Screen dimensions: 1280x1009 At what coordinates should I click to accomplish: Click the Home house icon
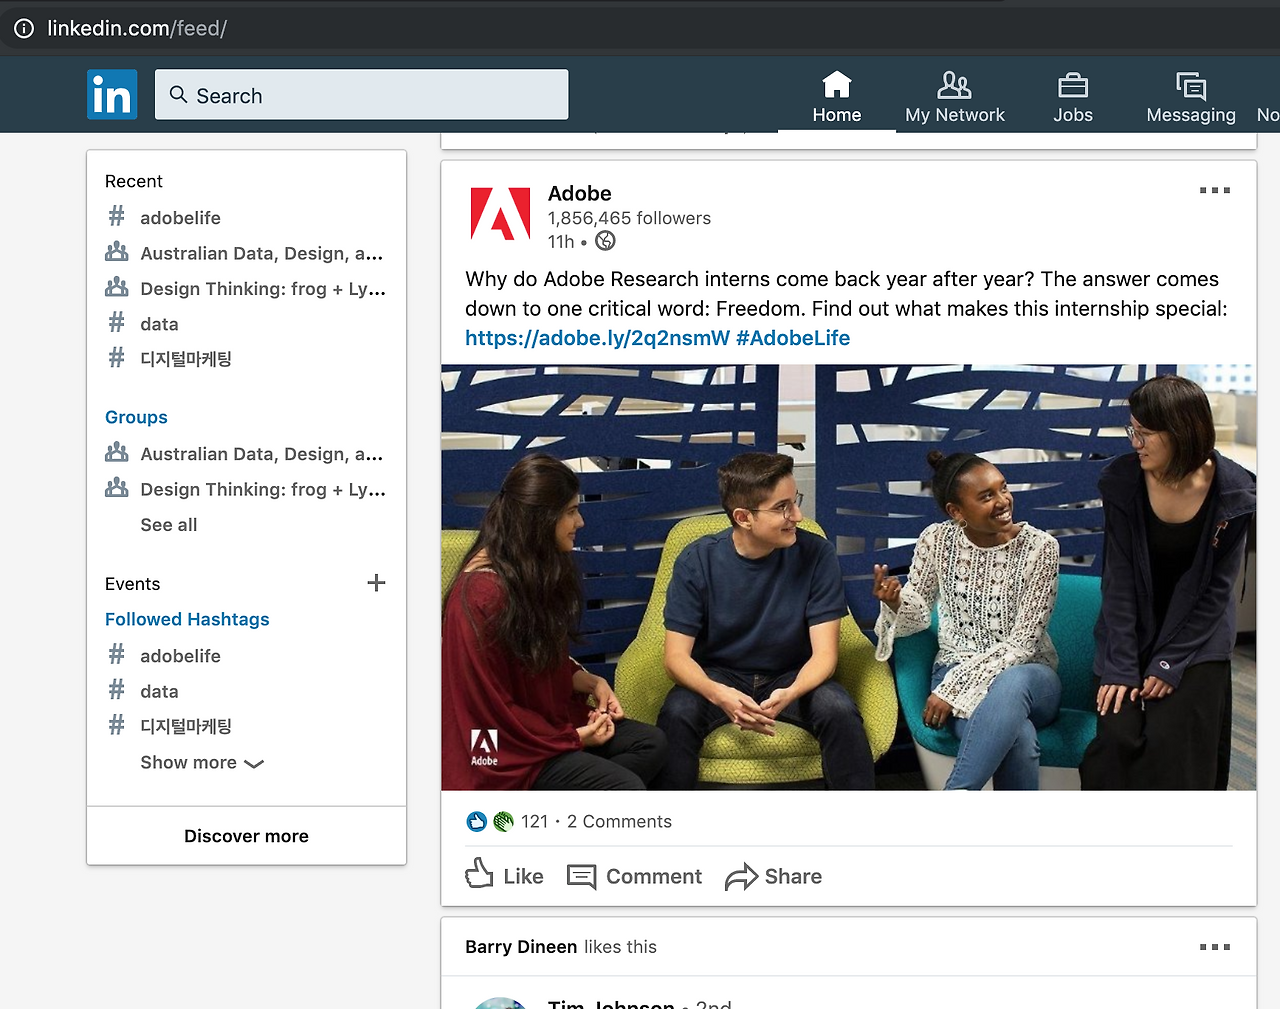pyautogui.click(x=837, y=85)
